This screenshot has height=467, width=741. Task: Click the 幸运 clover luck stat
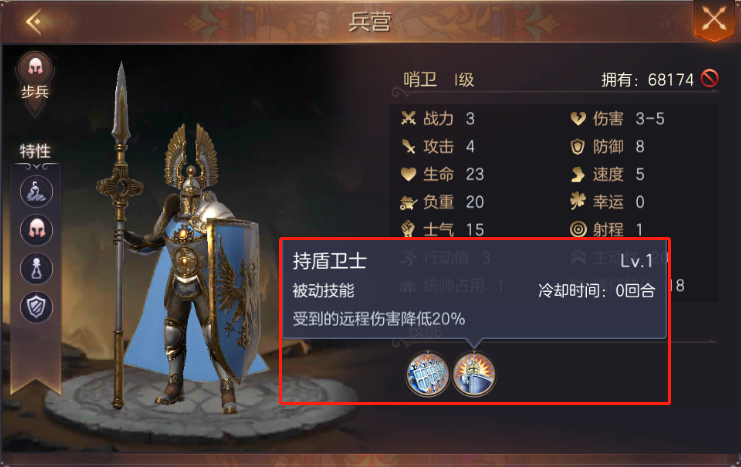(x=607, y=202)
